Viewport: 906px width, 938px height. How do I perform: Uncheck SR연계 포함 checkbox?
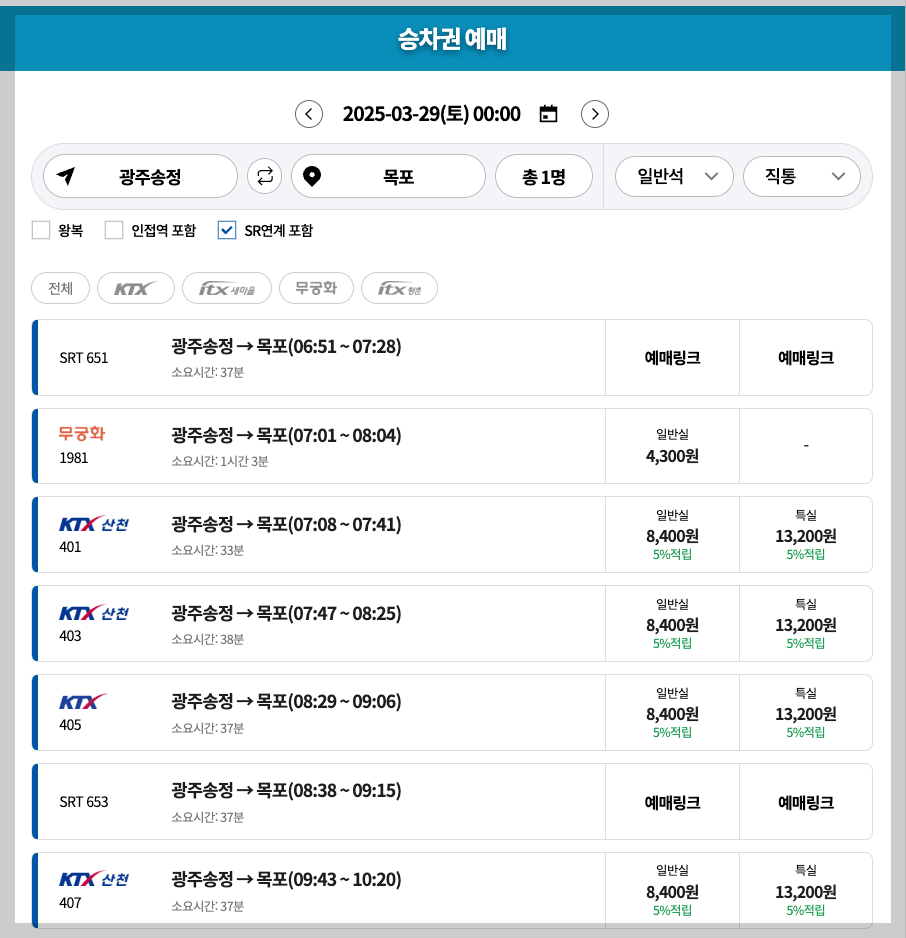point(227,230)
